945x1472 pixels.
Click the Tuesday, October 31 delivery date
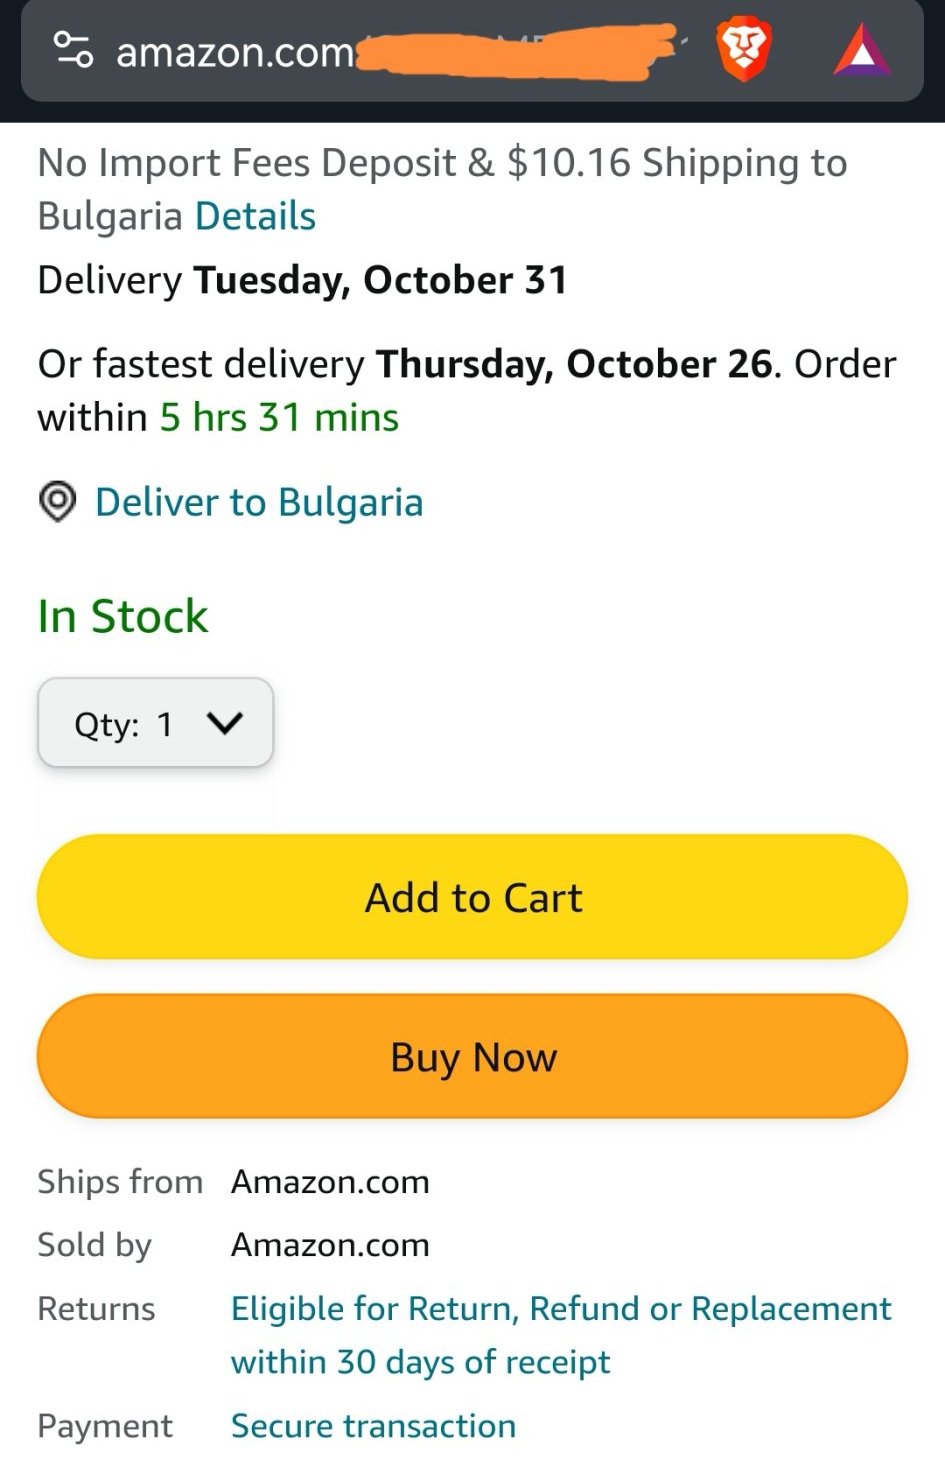pyautogui.click(x=380, y=280)
